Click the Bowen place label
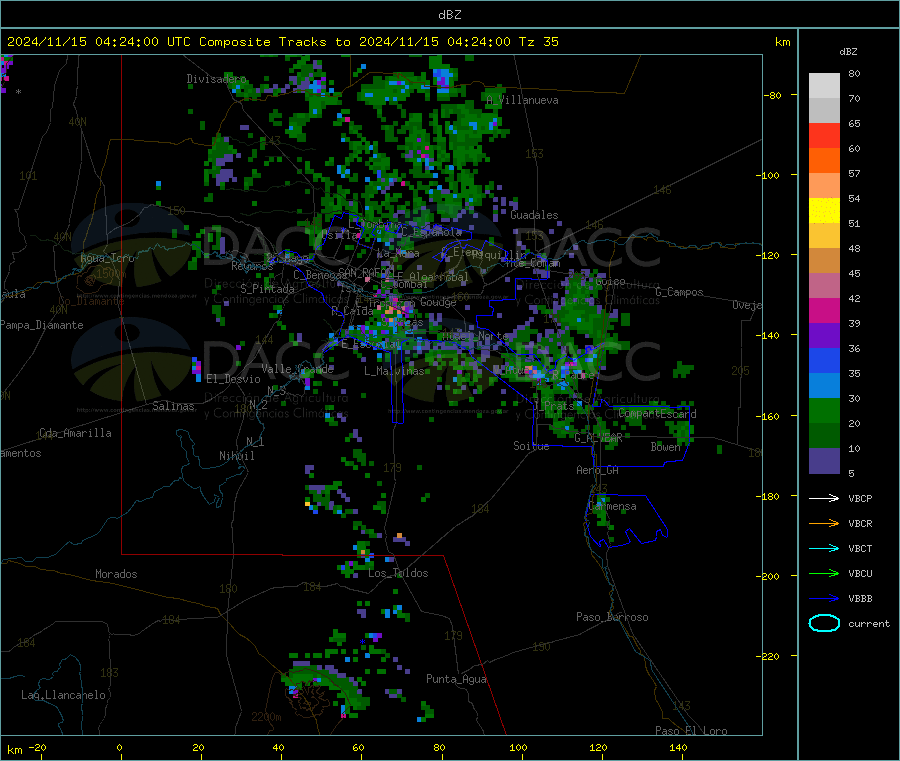 (x=666, y=446)
